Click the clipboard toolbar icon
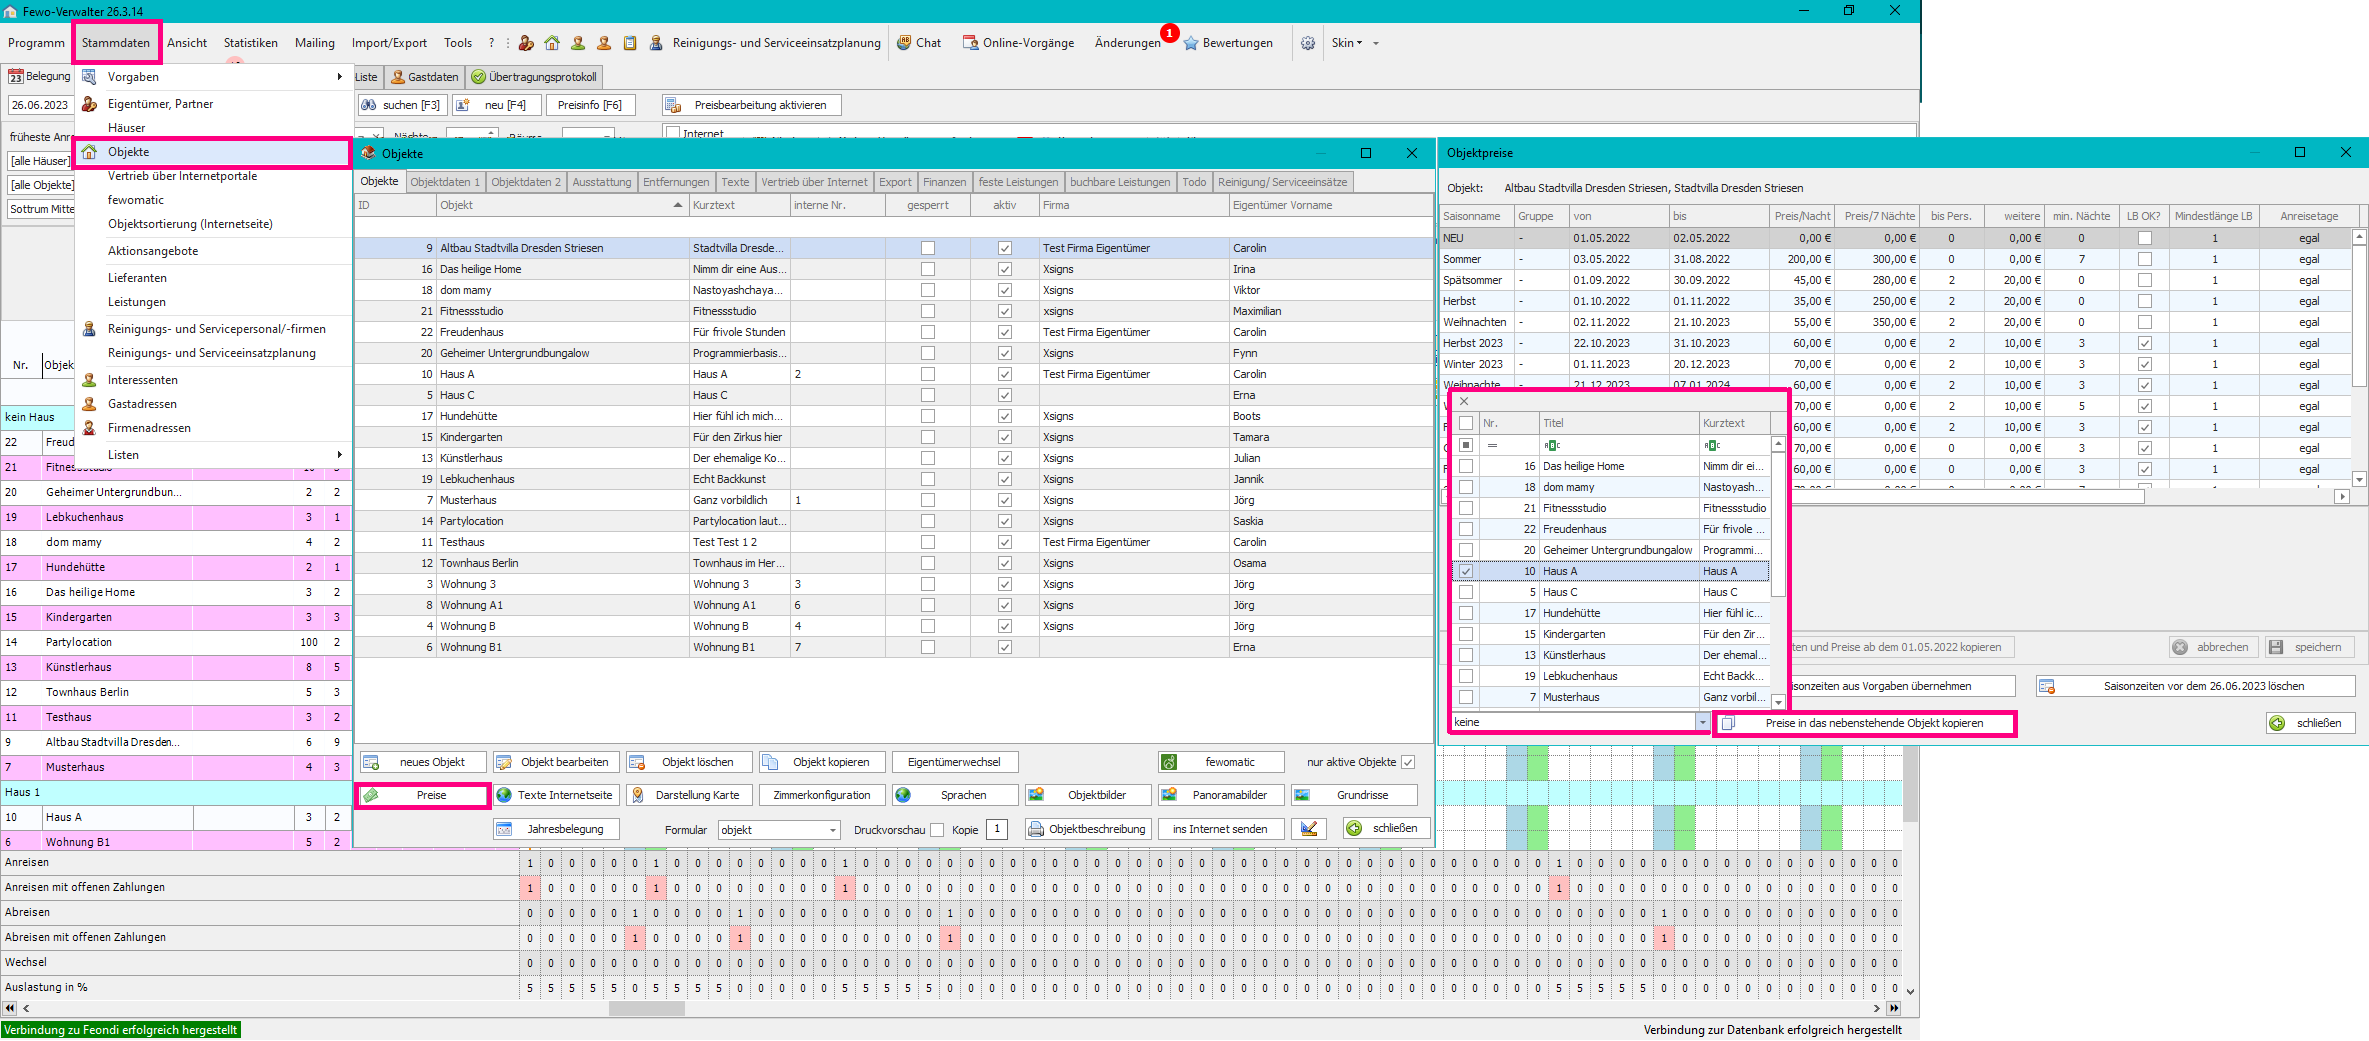 [630, 43]
